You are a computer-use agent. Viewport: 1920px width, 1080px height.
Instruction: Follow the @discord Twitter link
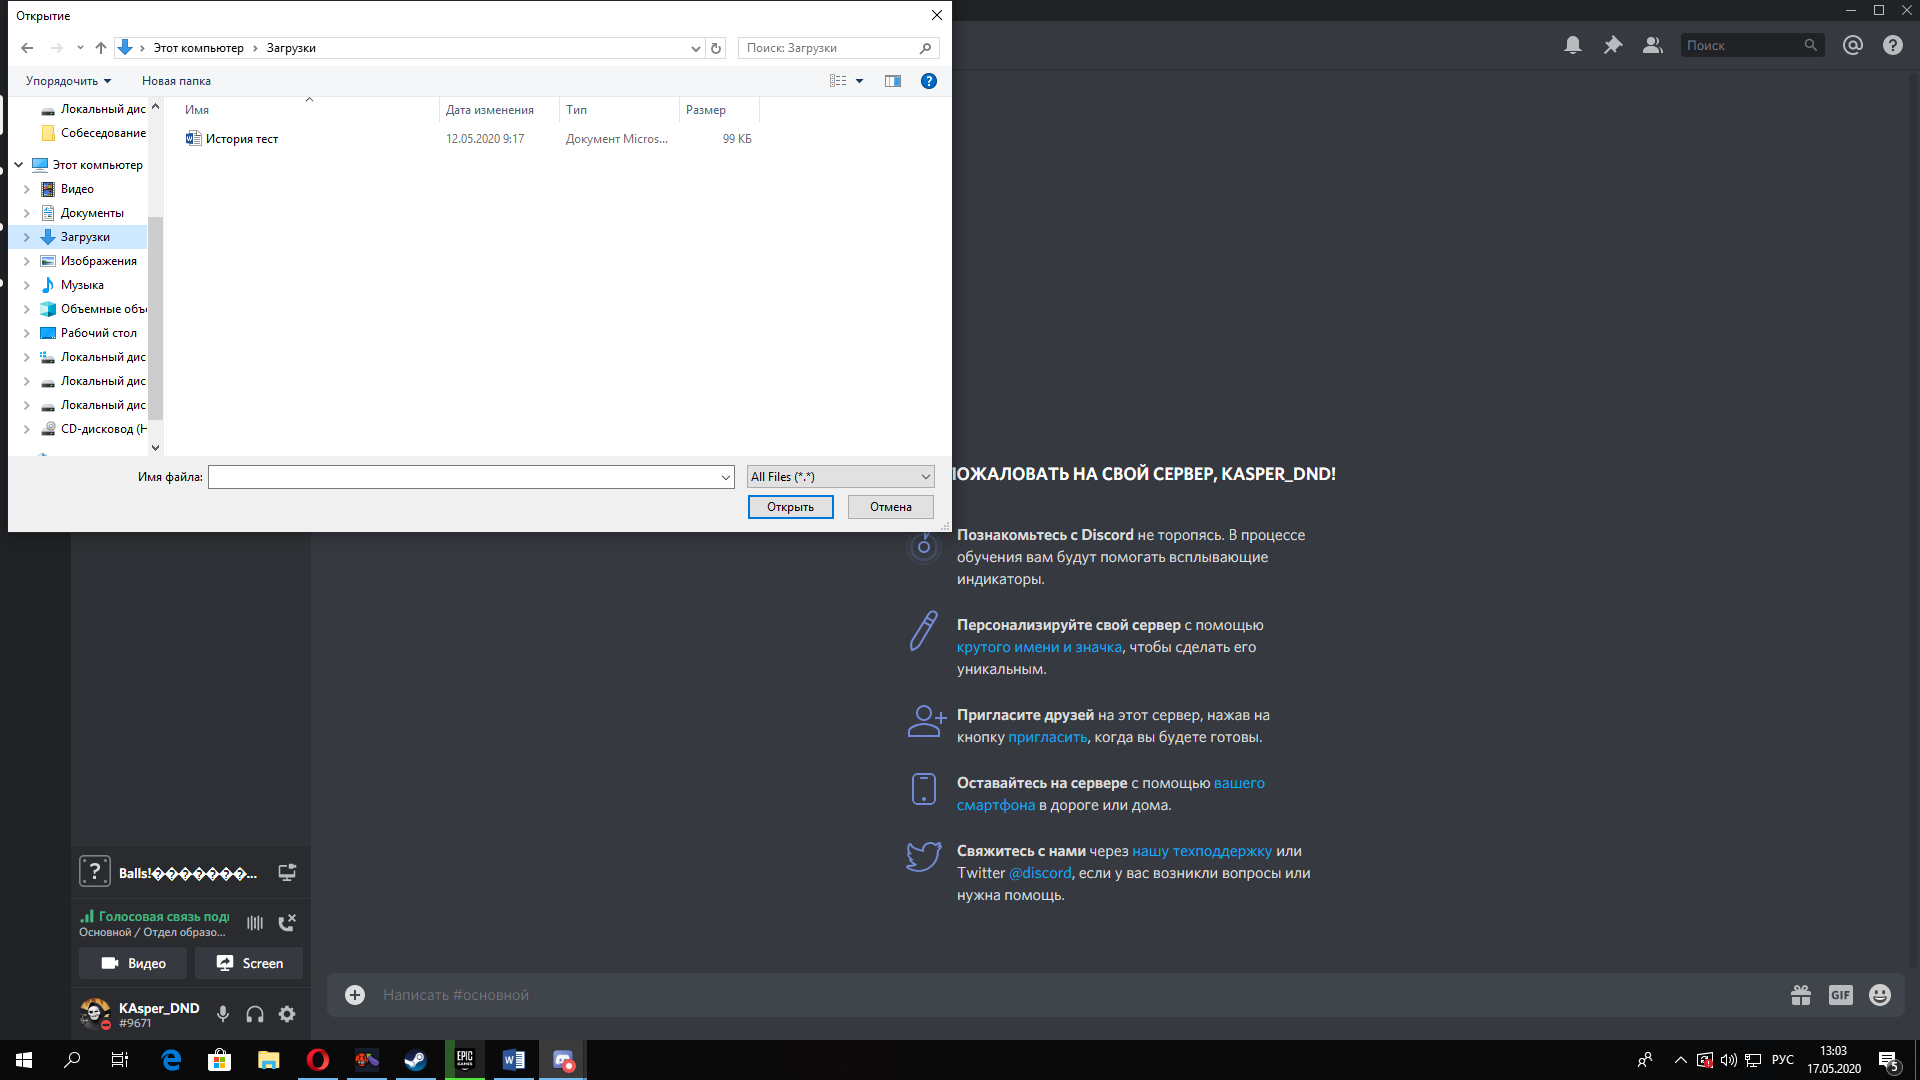(1040, 873)
